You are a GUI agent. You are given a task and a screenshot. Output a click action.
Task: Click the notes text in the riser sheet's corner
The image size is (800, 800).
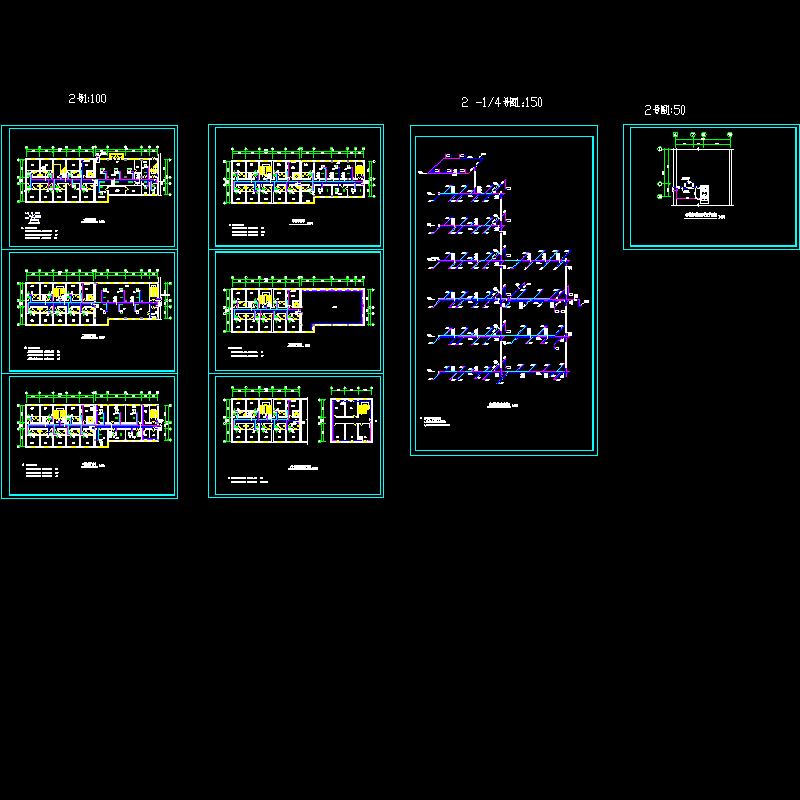coord(436,421)
